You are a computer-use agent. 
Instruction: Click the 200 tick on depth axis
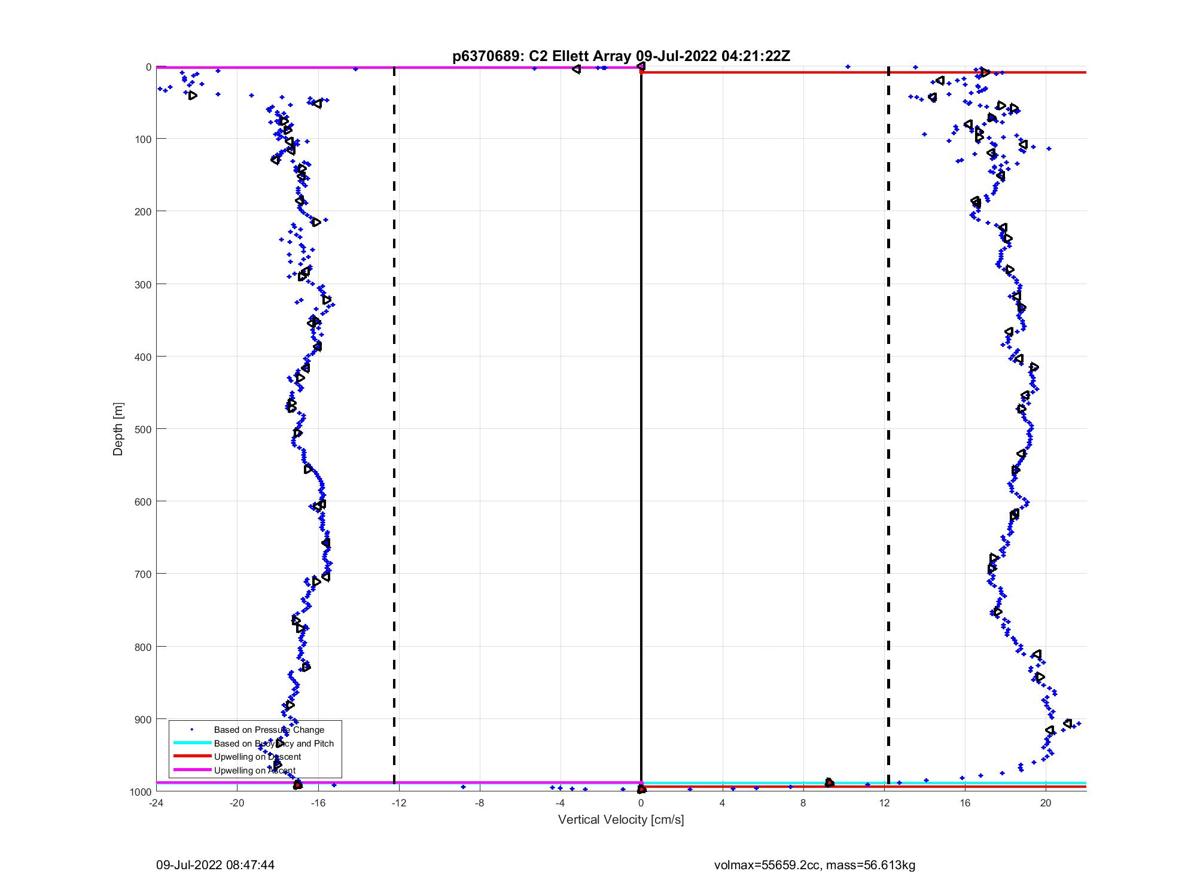click(x=143, y=212)
